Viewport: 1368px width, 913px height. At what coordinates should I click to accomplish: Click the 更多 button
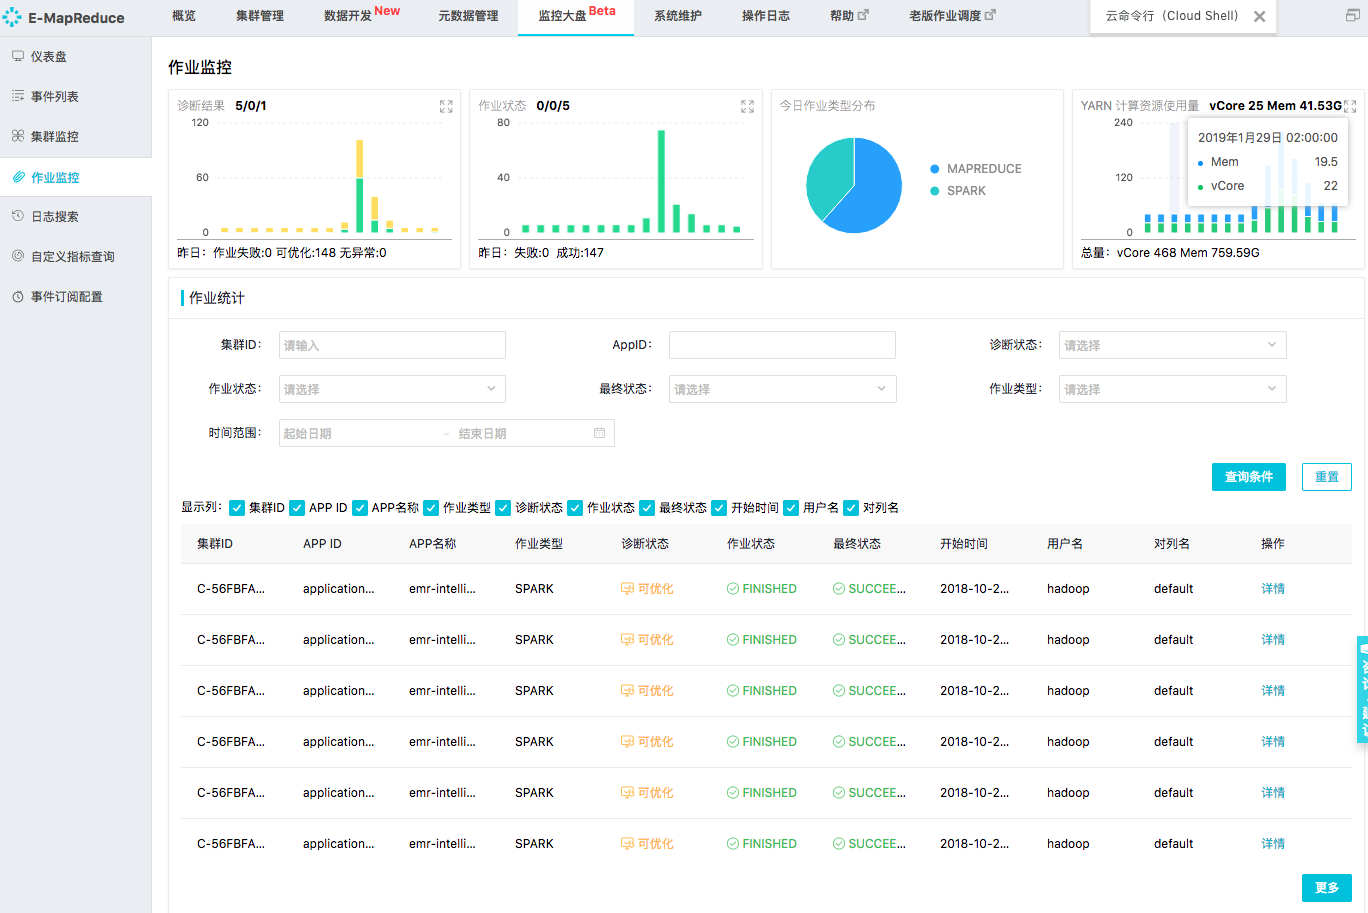pyautogui.click(x=1327, y=888)
